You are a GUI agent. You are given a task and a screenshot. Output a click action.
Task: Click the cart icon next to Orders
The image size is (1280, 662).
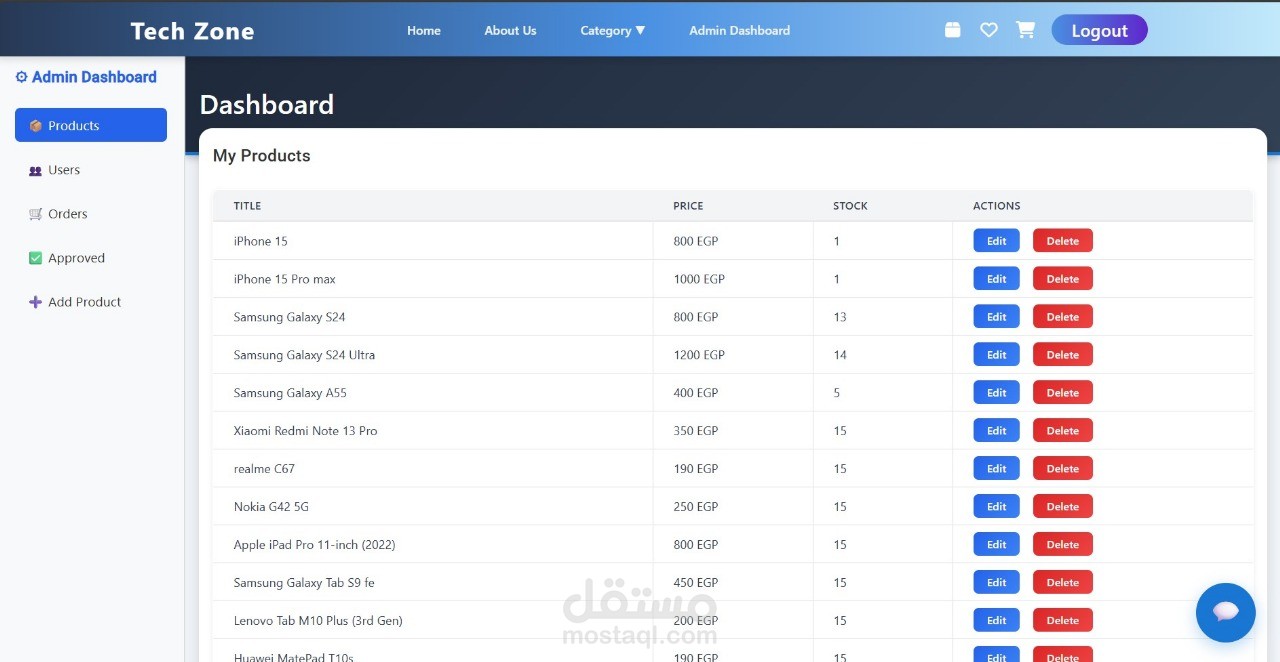[x=36, y=214]
